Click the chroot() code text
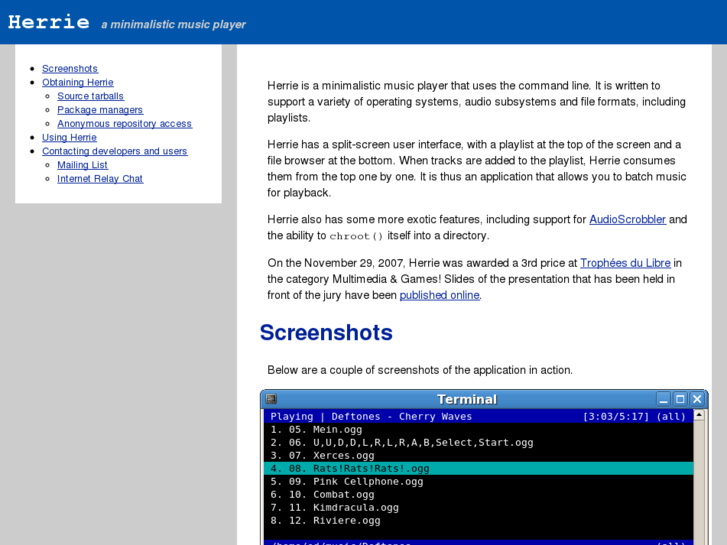 pyautogui.click(x=356, y=236)
